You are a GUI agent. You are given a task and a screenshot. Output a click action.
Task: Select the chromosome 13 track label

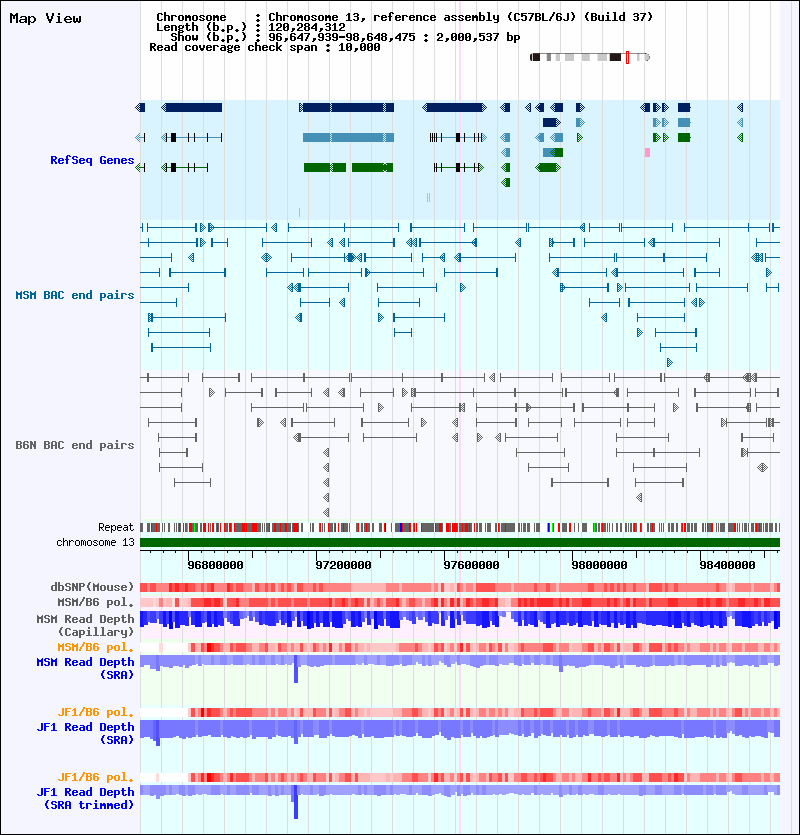point(95,542)
